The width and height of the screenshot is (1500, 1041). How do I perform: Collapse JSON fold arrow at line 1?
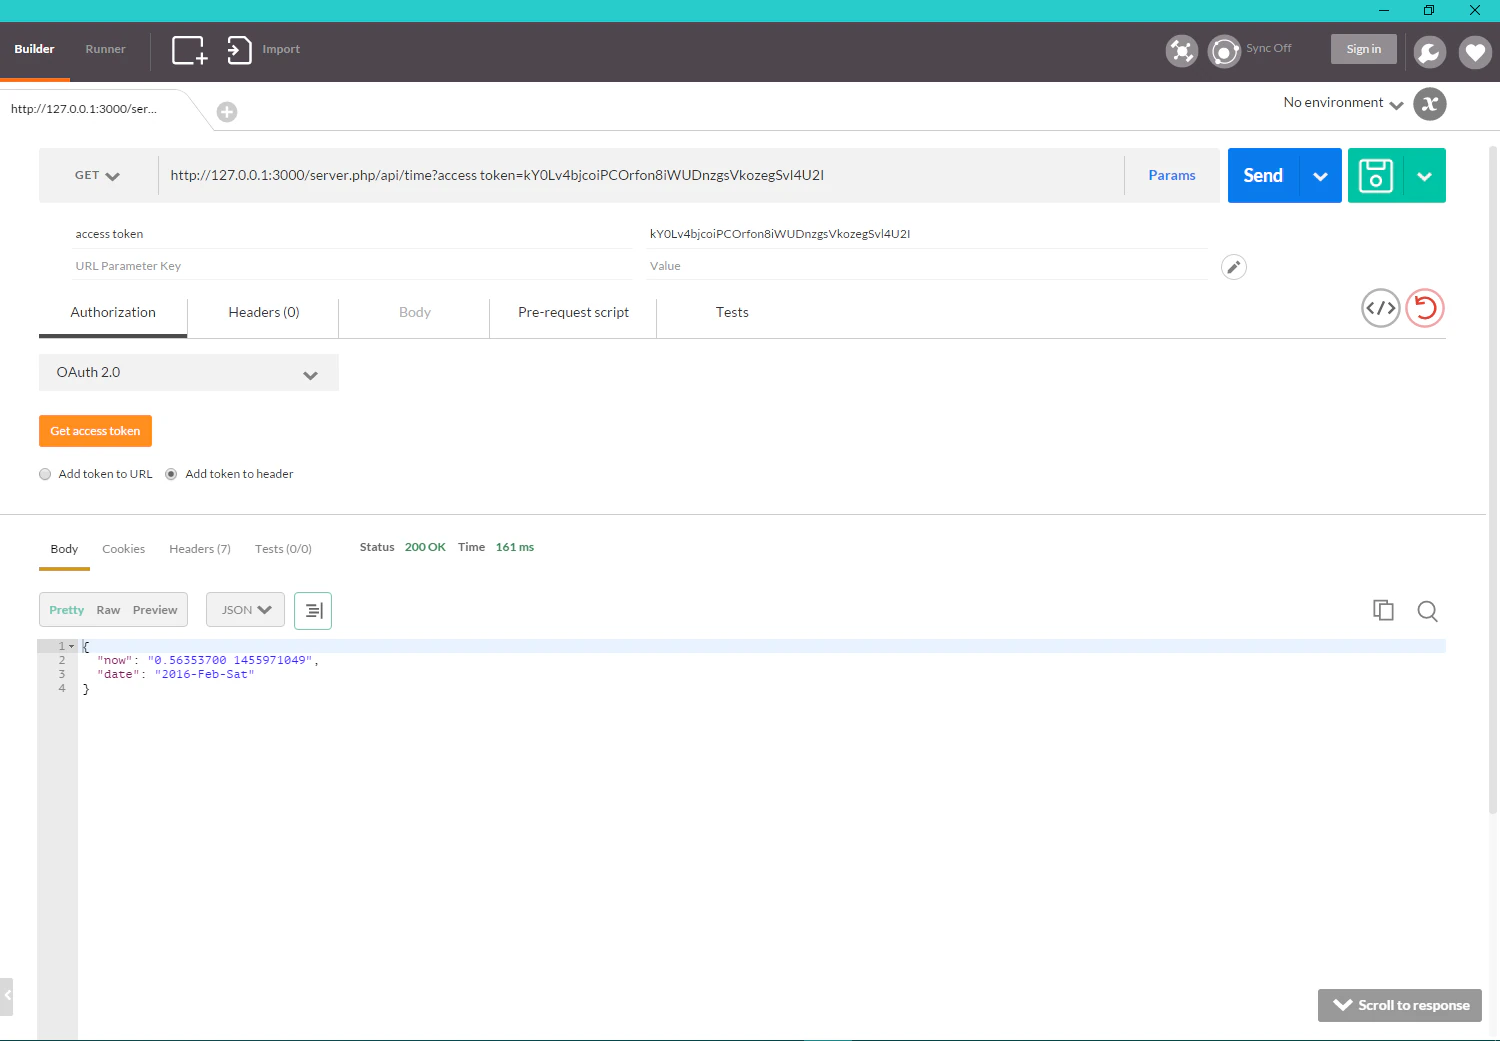click(x=72, y=646)
